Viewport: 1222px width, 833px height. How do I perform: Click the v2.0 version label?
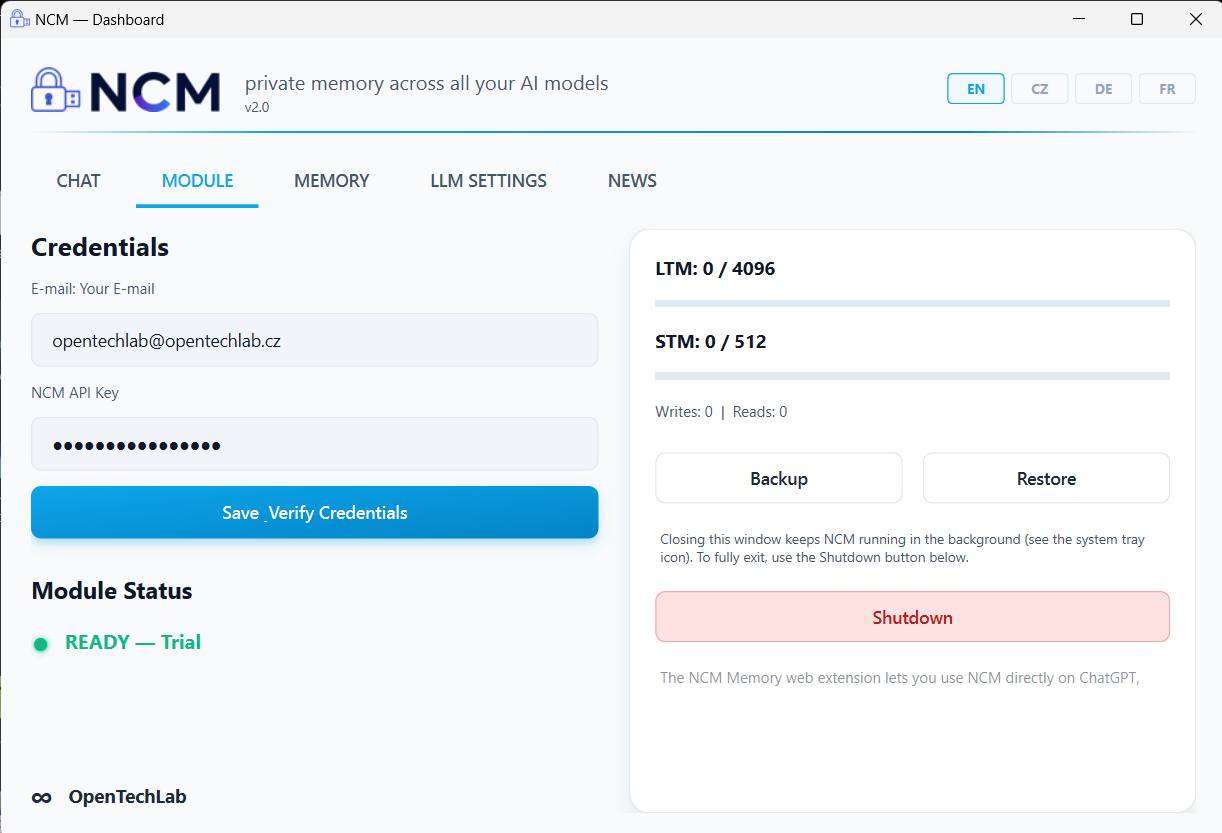click(x=257, y=107)
